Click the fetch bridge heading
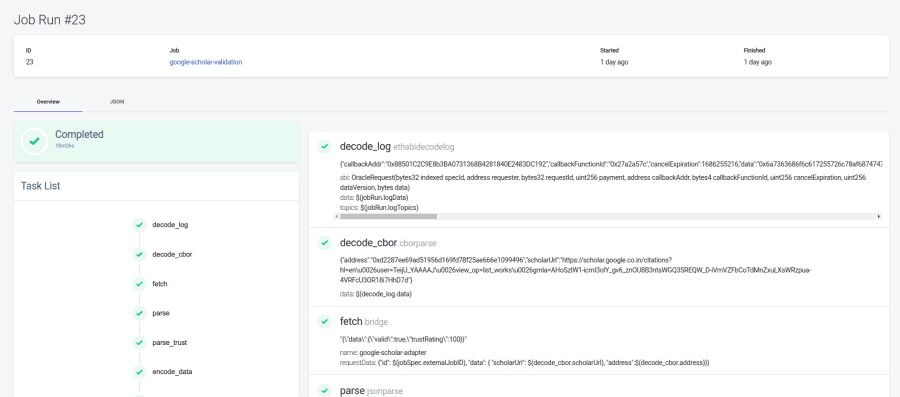This screenshot has width=900, height=397. point(364,322)
